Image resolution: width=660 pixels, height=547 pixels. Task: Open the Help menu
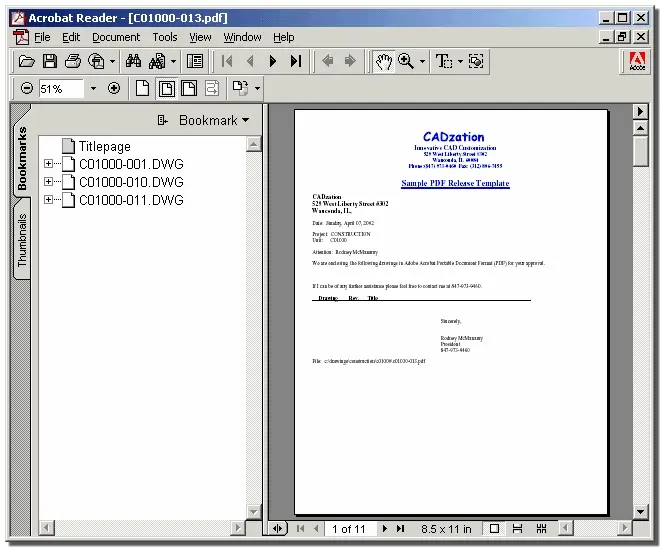tap(284, 37)
